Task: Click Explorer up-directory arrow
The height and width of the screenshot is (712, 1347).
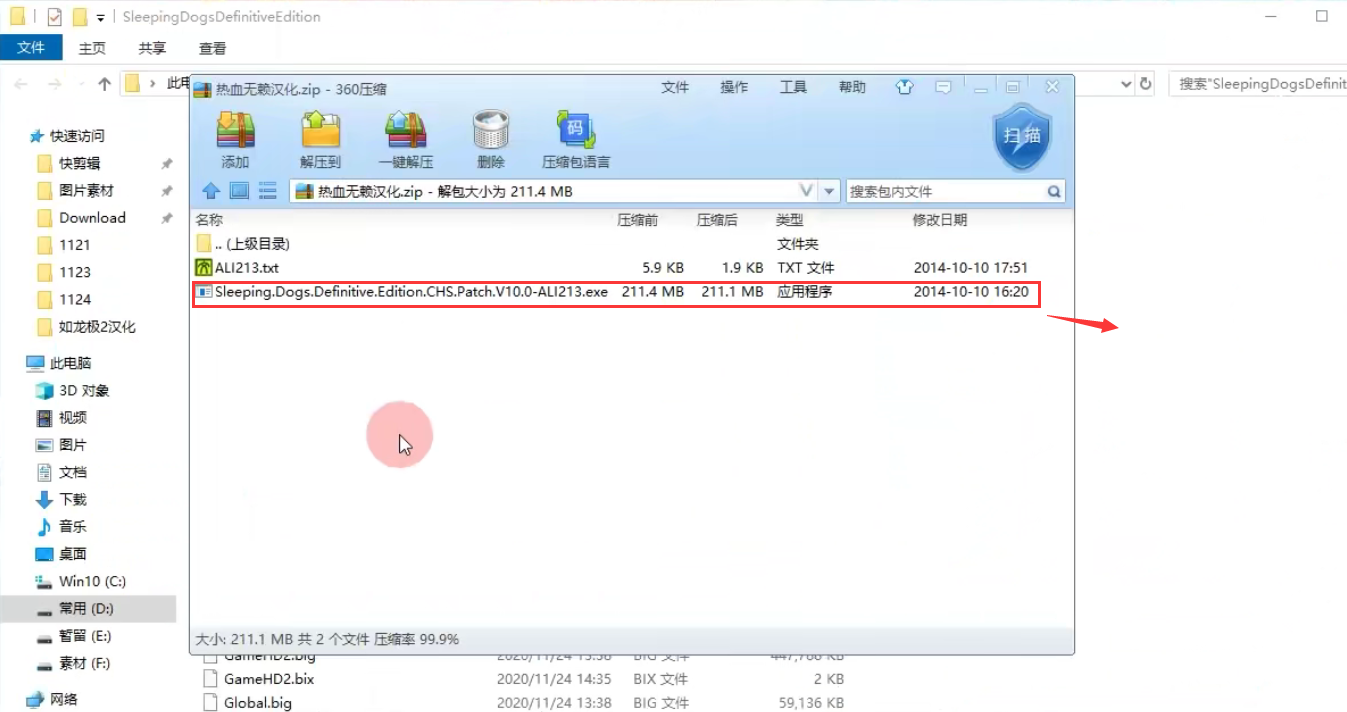Action: (x=104, y=84)
